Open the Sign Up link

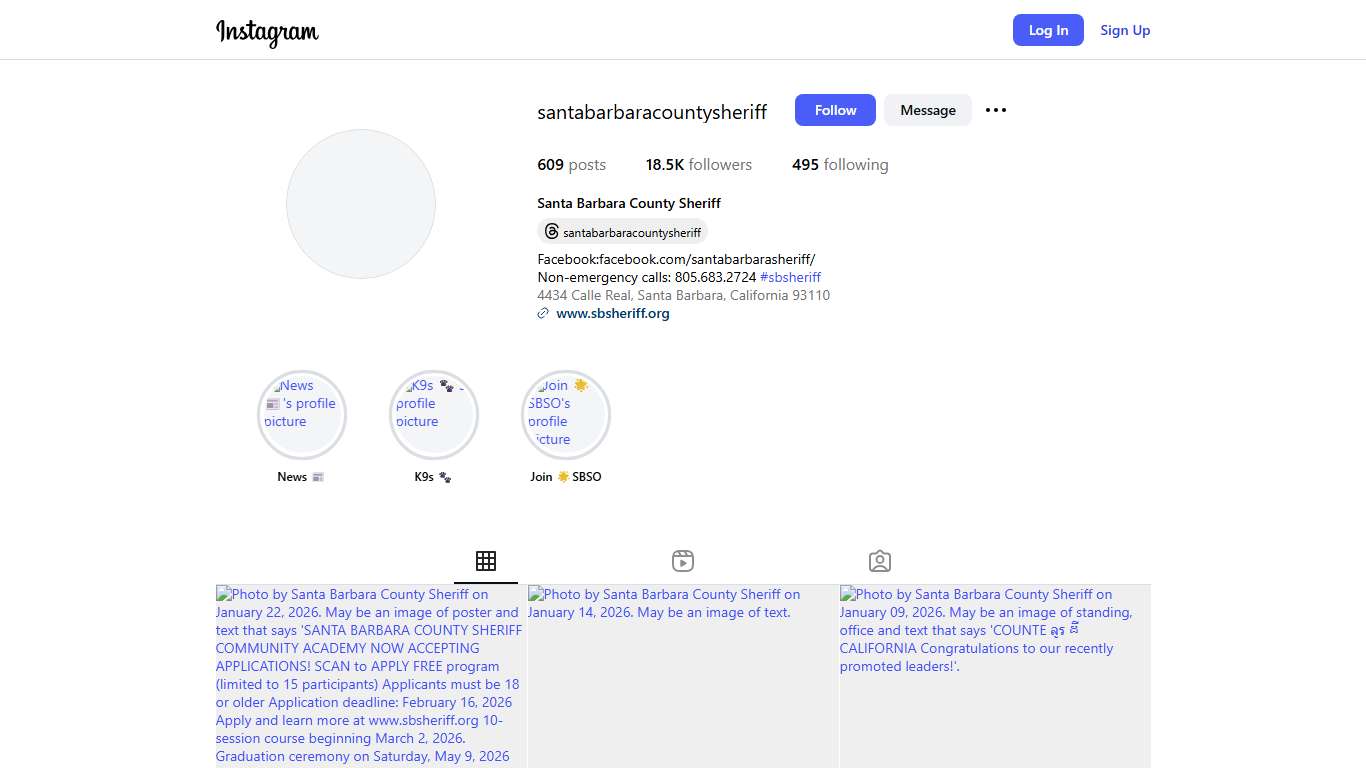[1125, 30]
